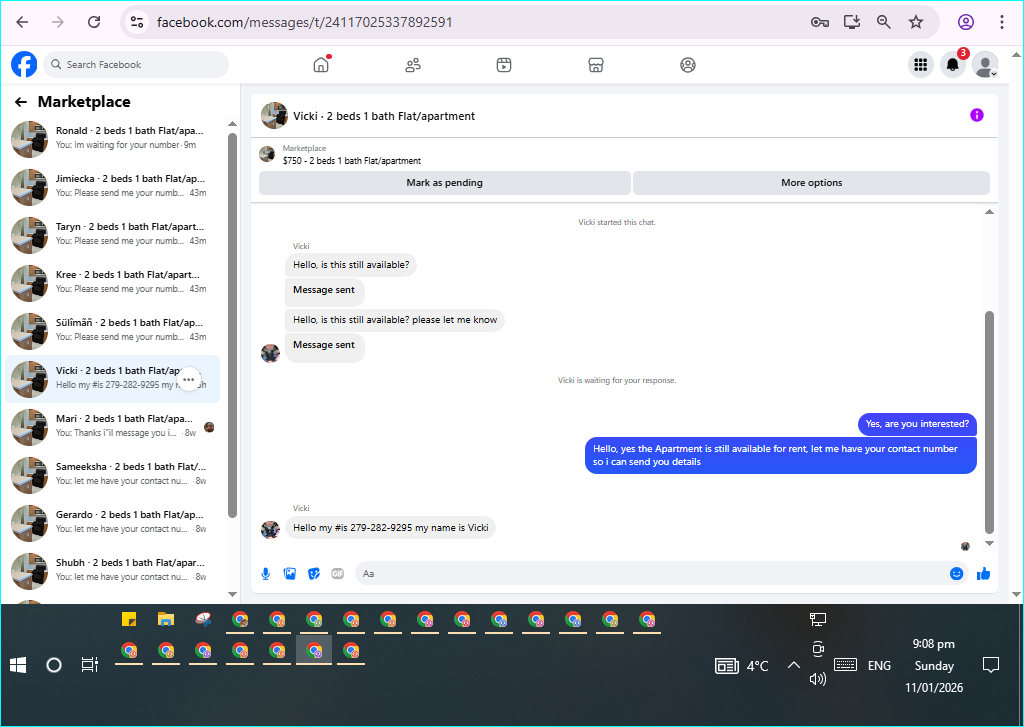Click the GIF picker icon
The height and width of the screenshot is (727, 1024).
(x=338, y=574)
